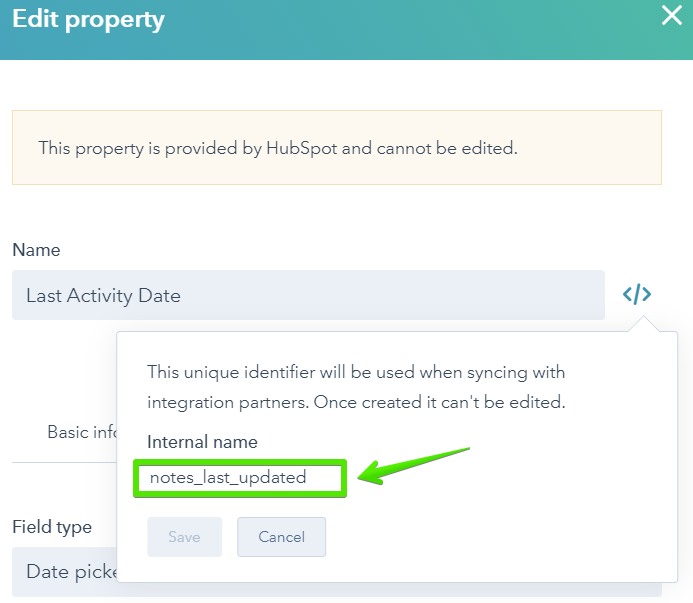This screenshot has width=693, height=603.
Task: Click the disabled Save button
Action: click(184, 537)
